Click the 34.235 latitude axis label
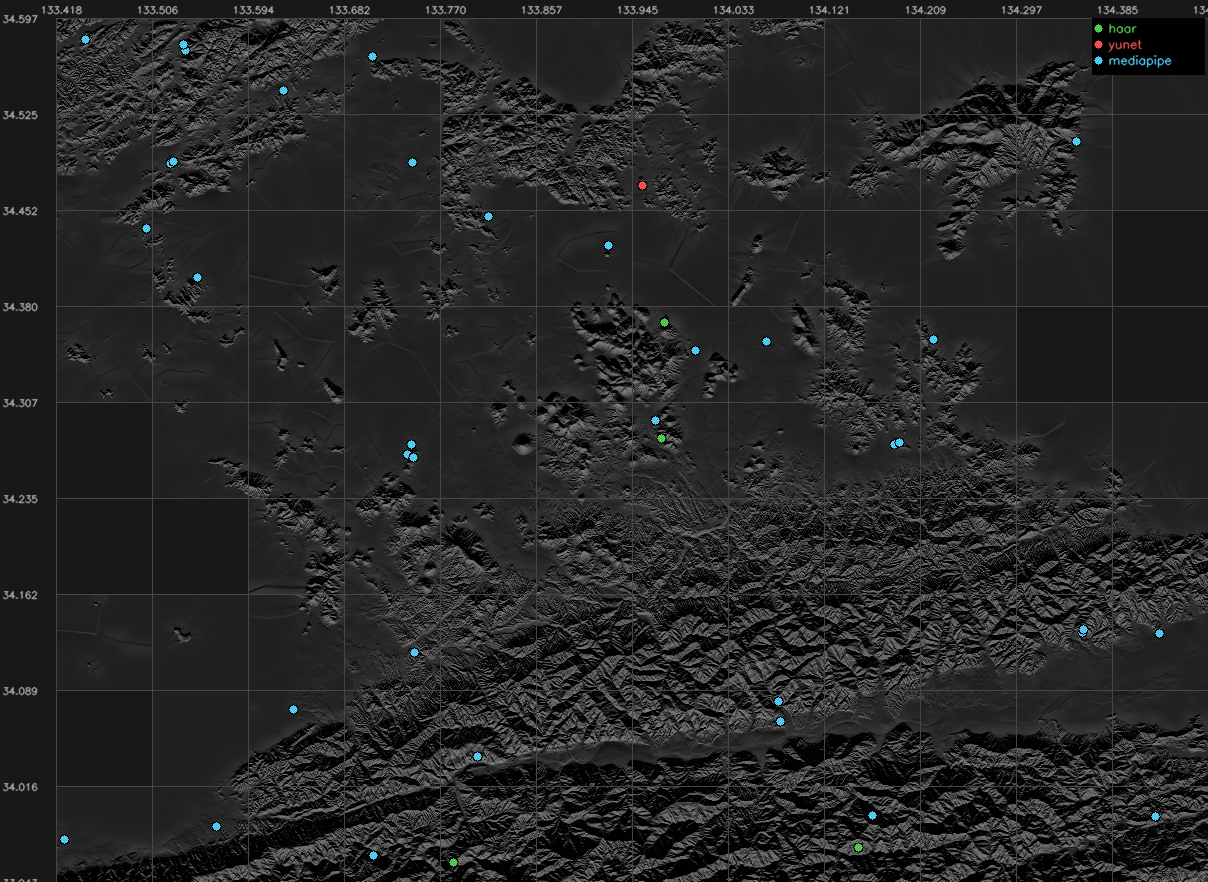 point(20,499)
